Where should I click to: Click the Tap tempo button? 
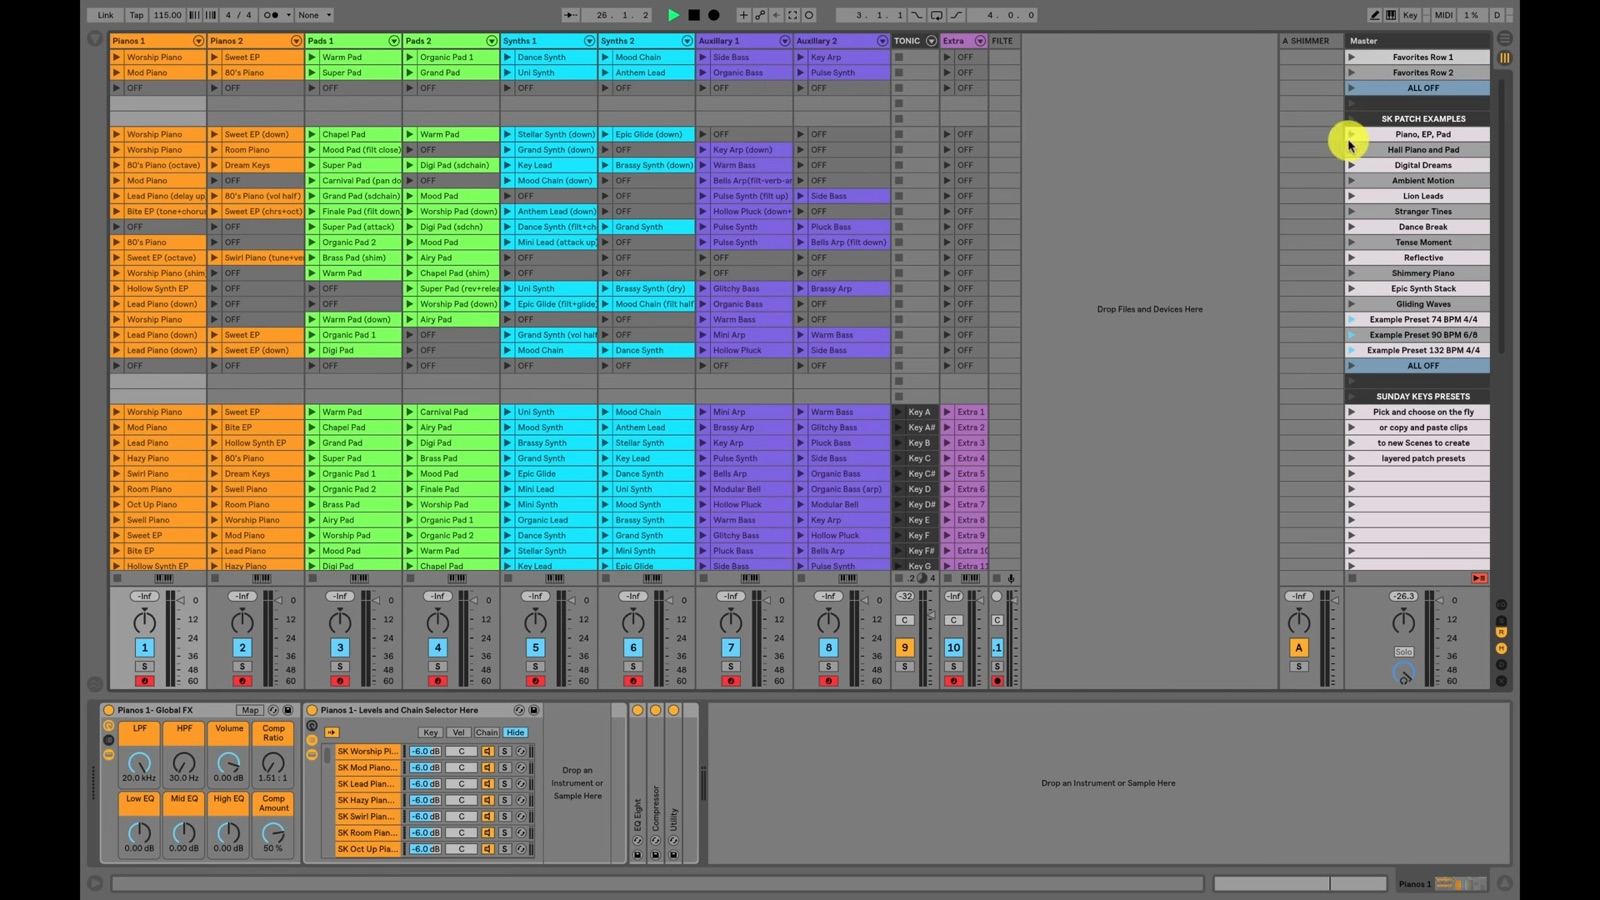pos(137,15)
